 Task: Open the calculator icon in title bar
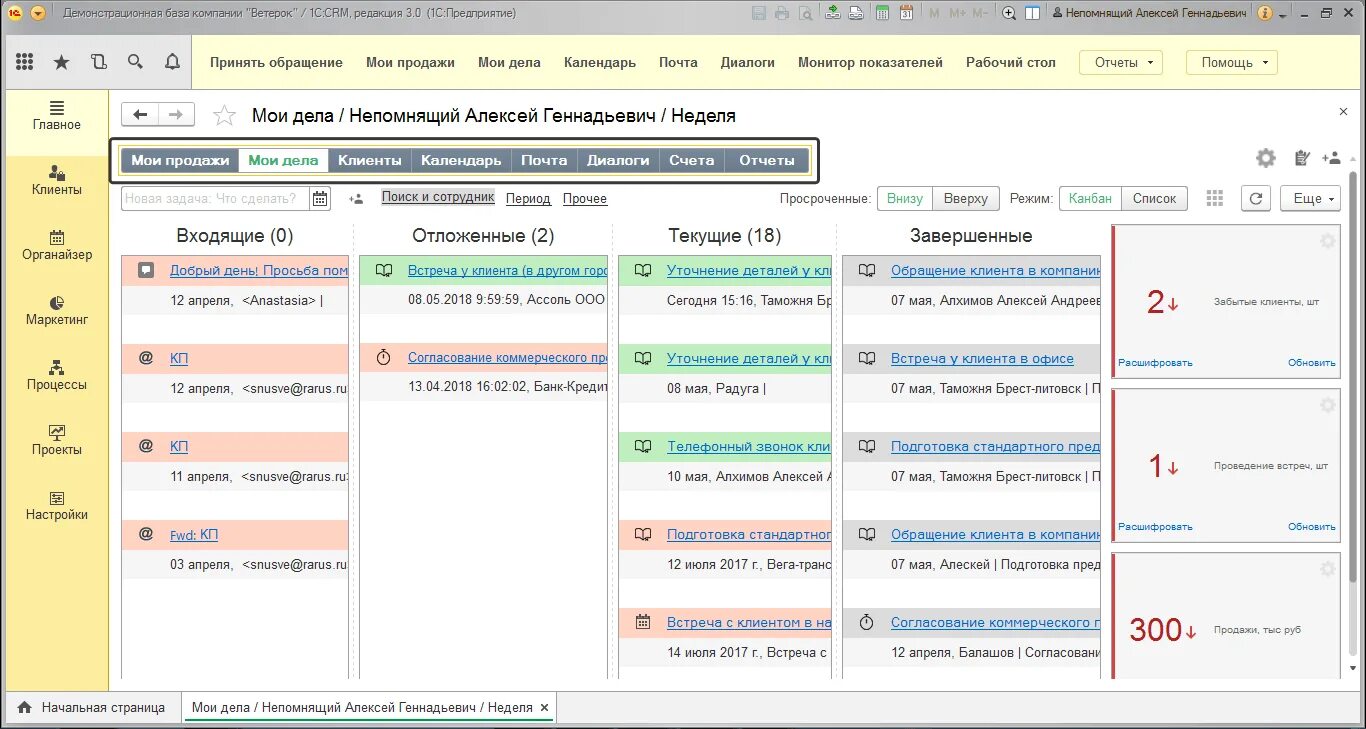(882, 13)
